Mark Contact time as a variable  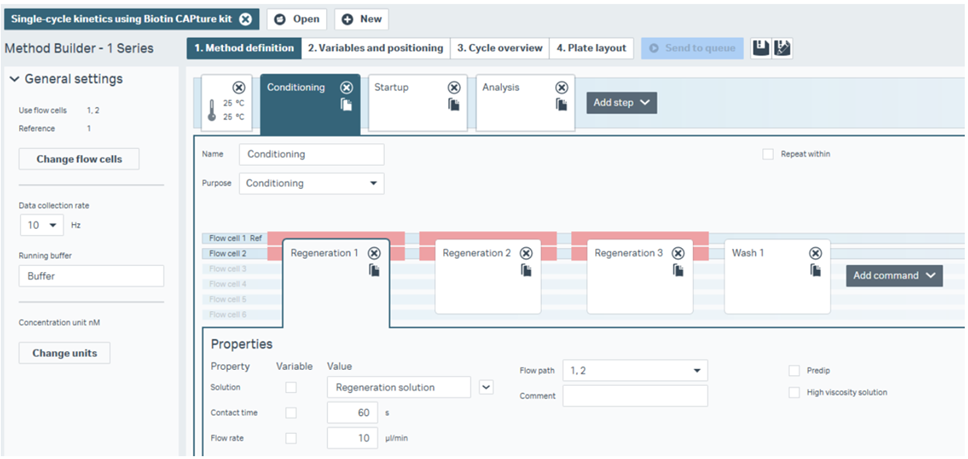click(x=292, y=412)
